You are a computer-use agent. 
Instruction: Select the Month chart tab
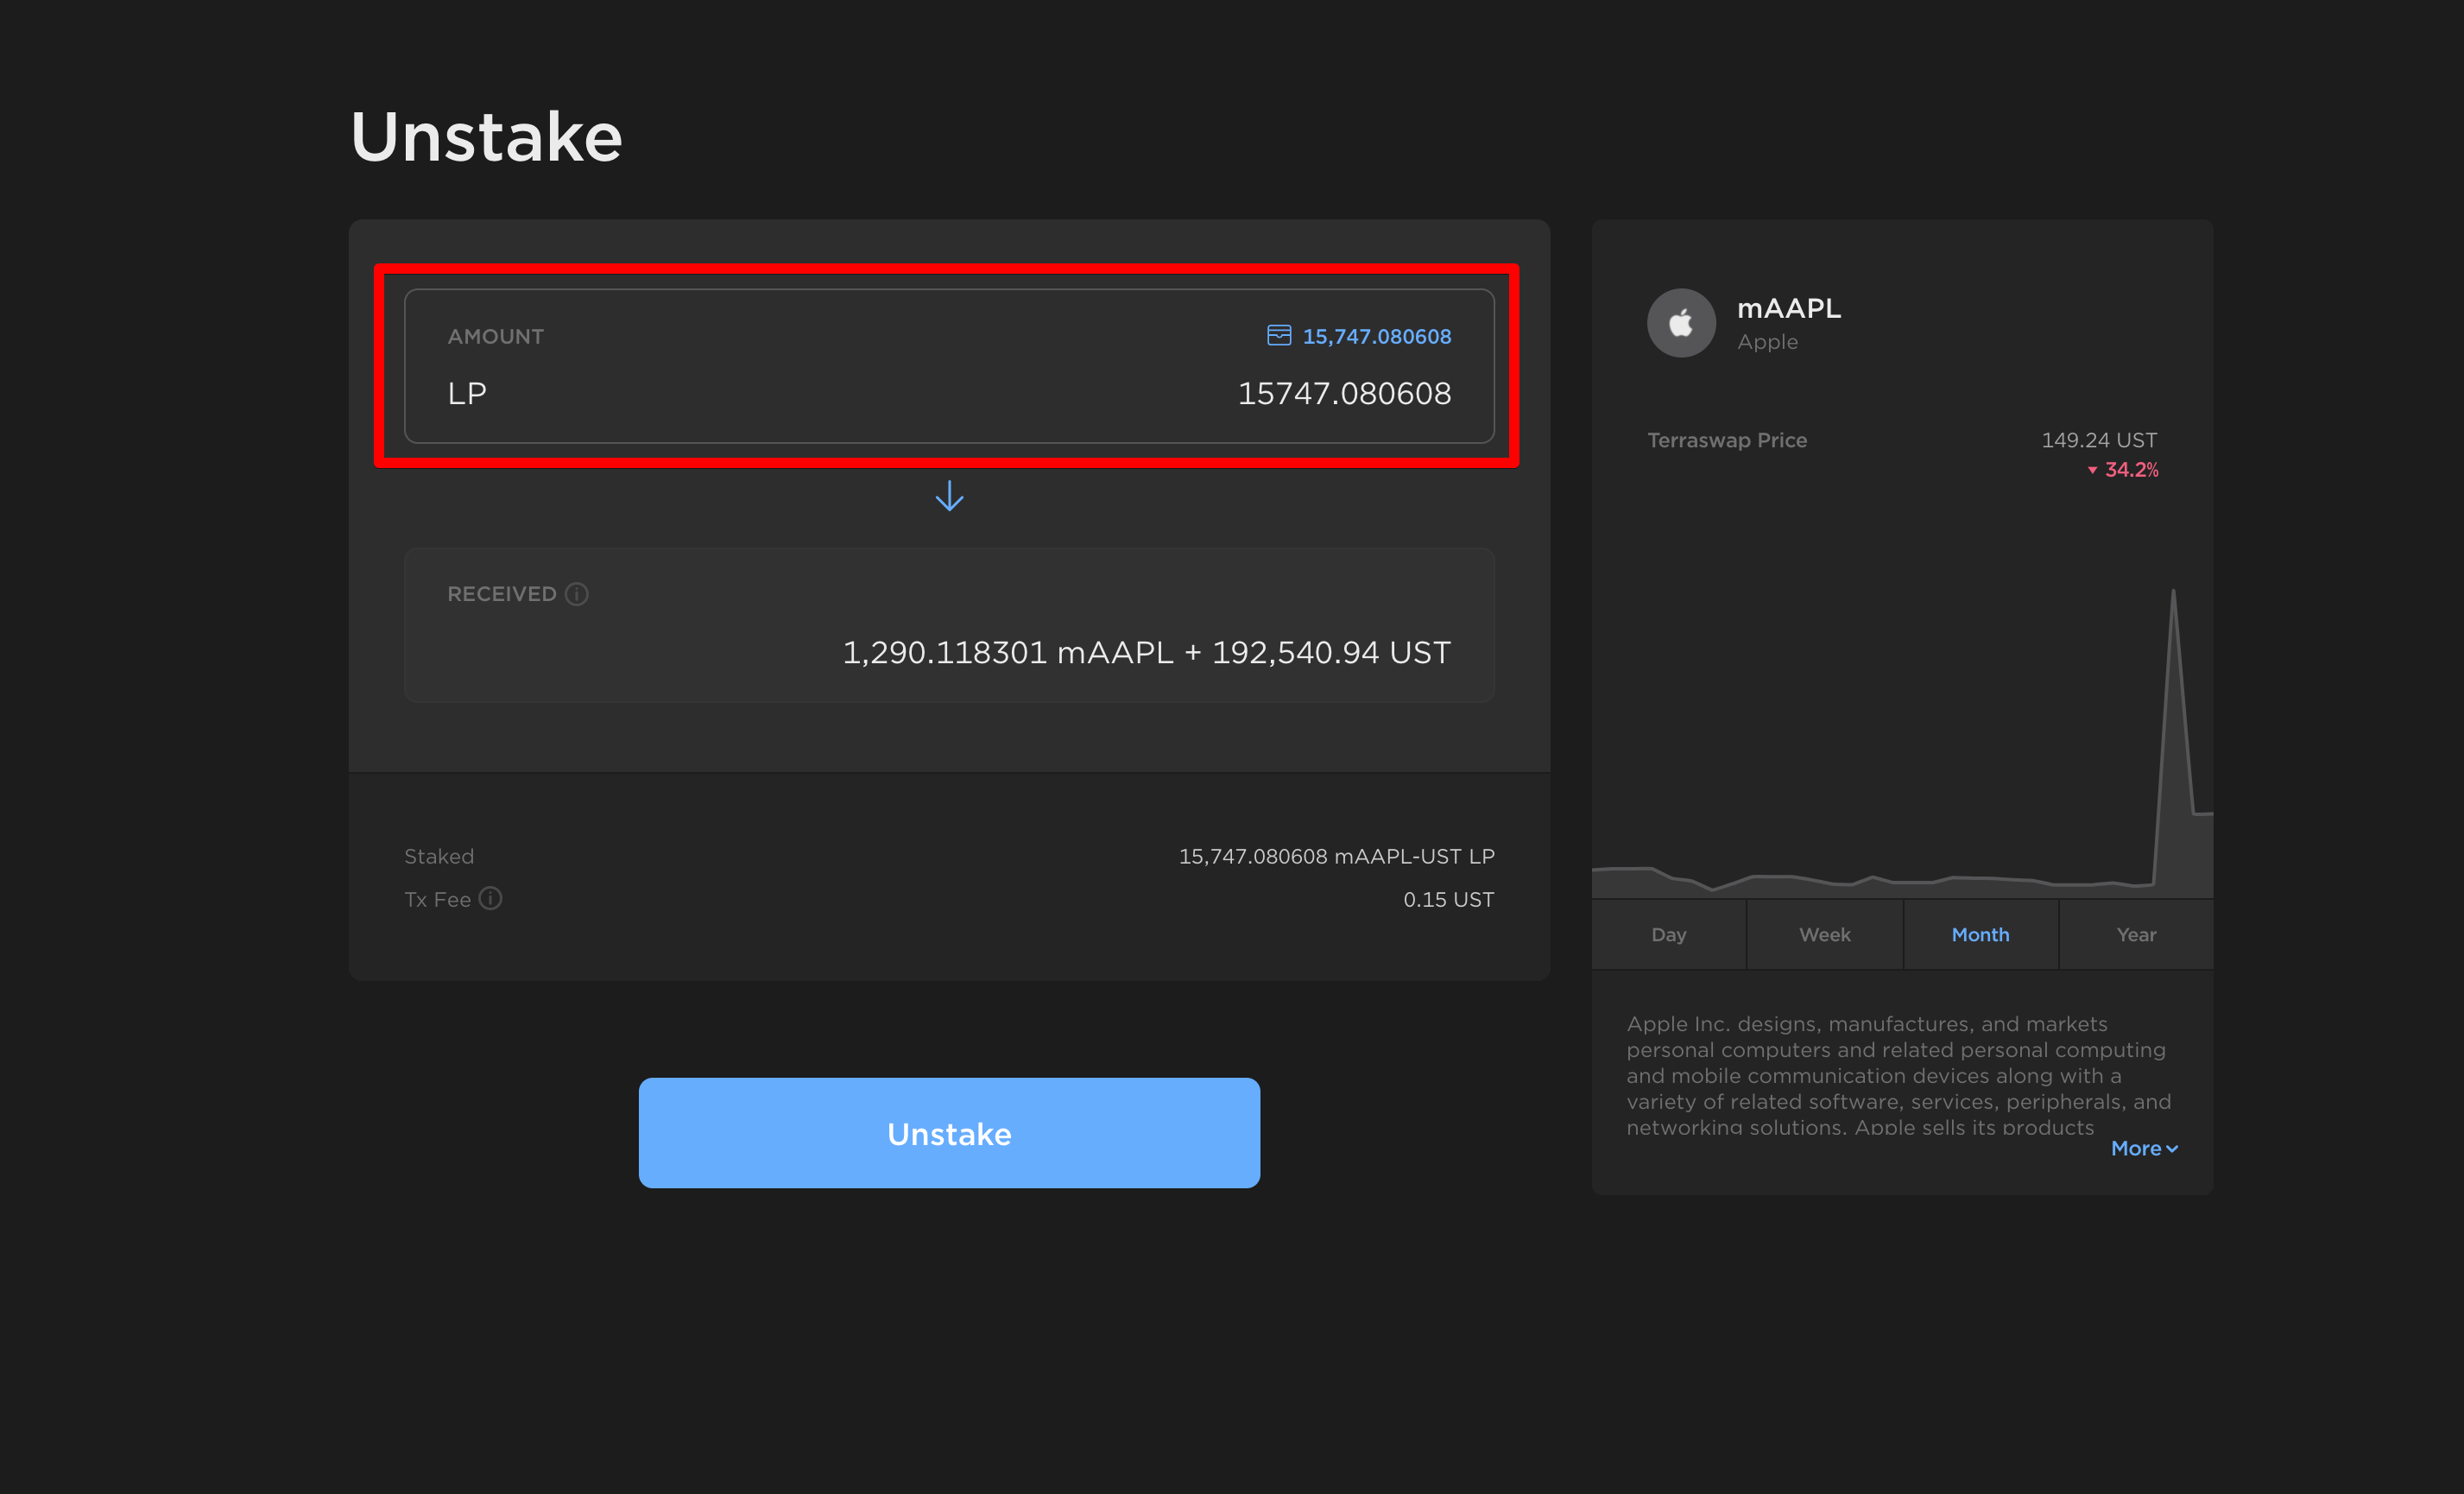tap(1980, 934)
